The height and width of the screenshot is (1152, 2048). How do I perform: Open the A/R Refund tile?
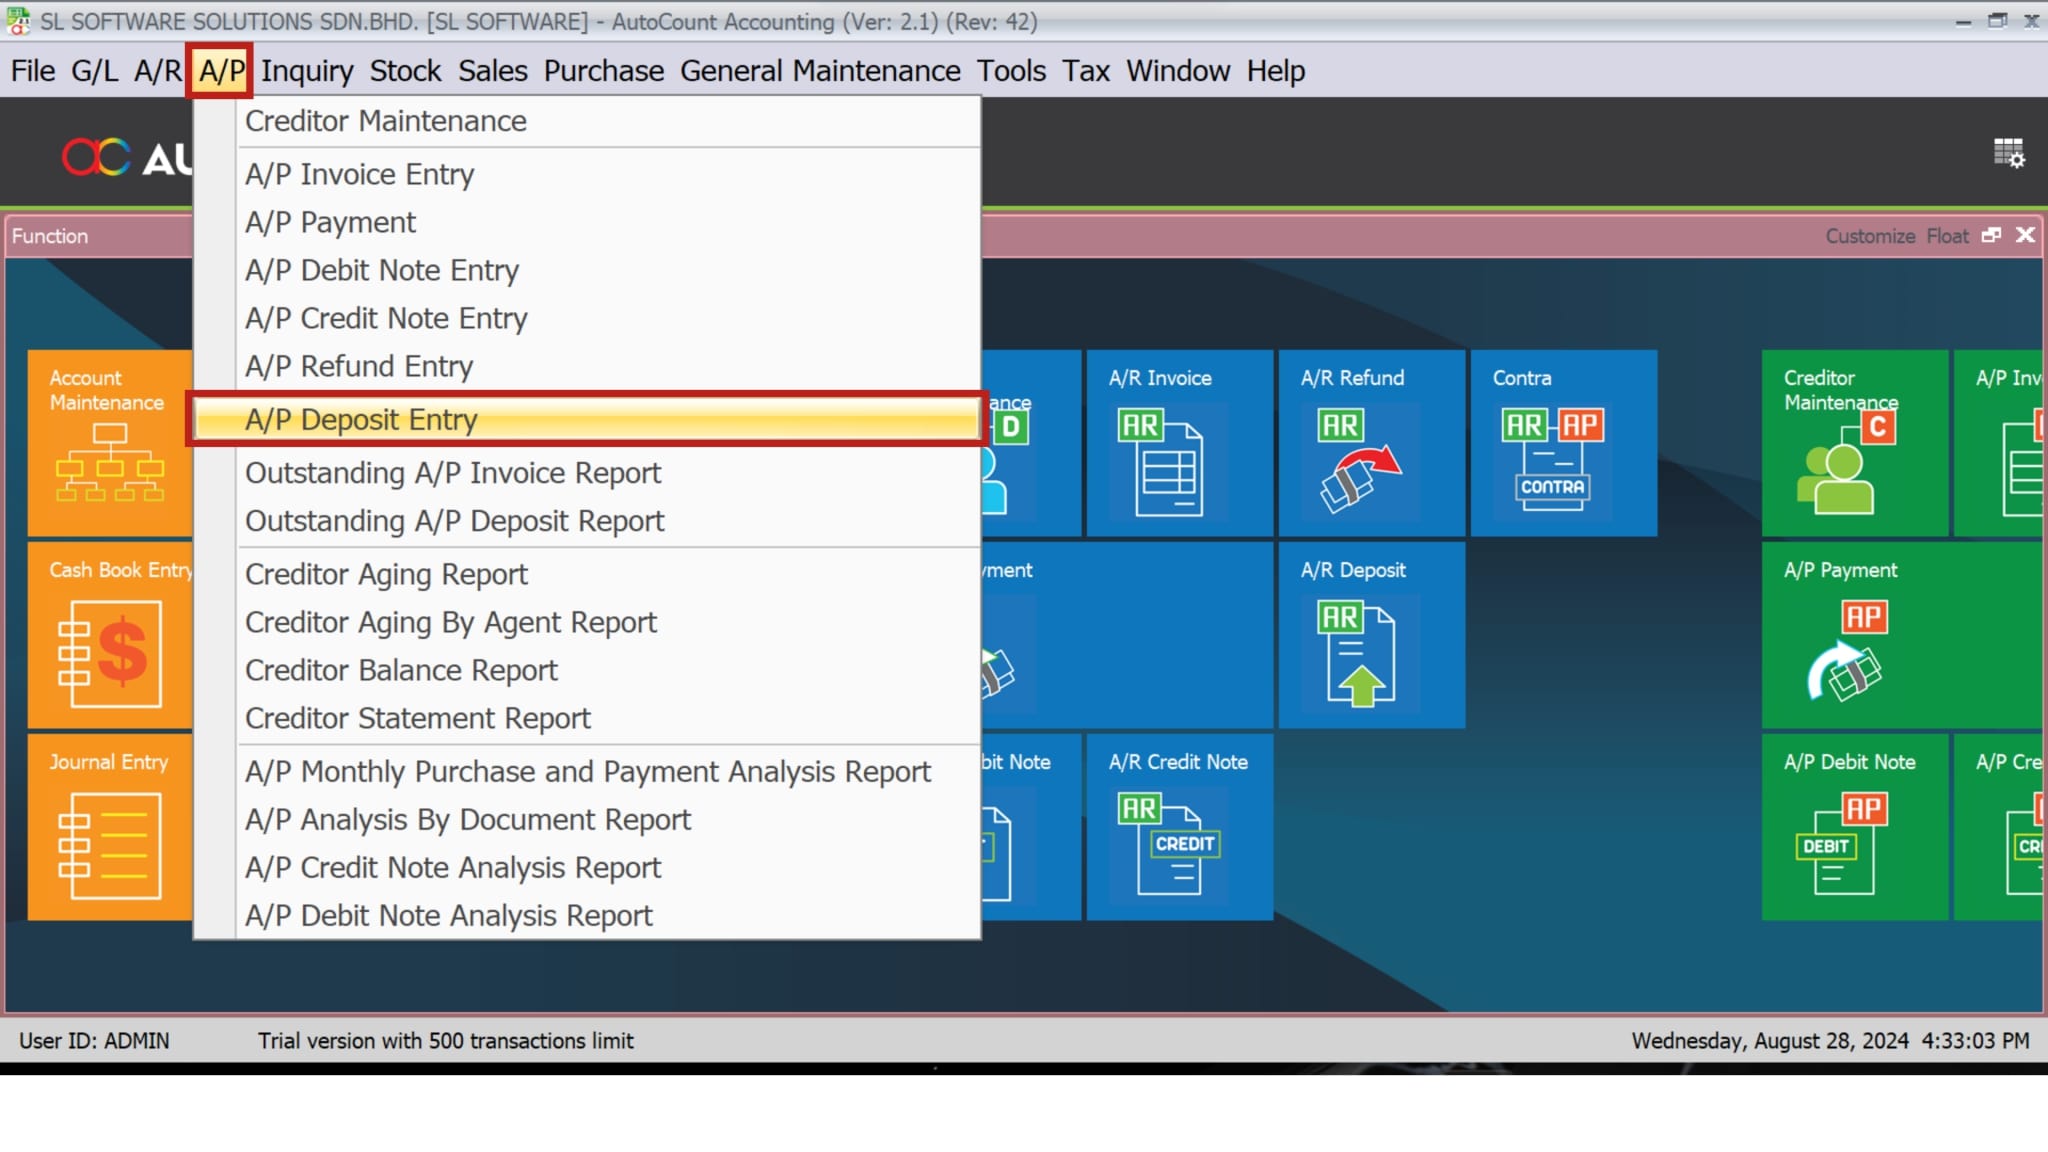point(1371,442)
